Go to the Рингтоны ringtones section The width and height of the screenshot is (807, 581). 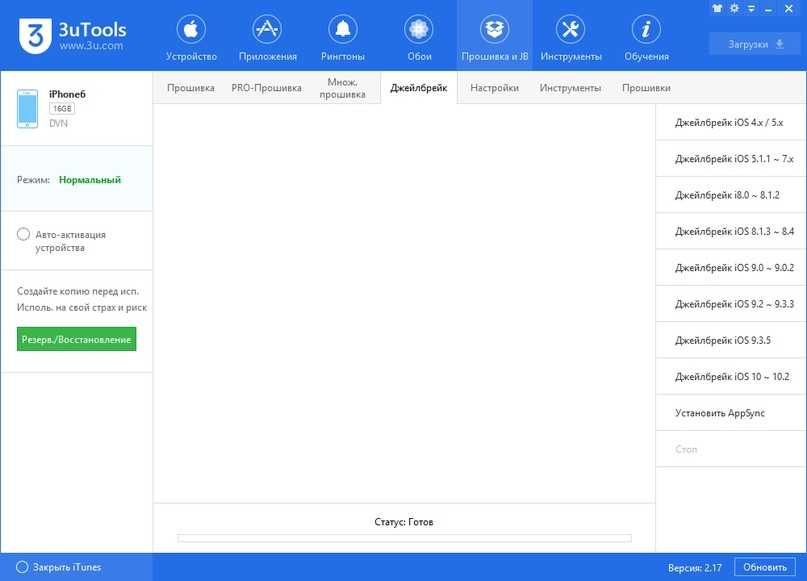[x=344, y=37]
